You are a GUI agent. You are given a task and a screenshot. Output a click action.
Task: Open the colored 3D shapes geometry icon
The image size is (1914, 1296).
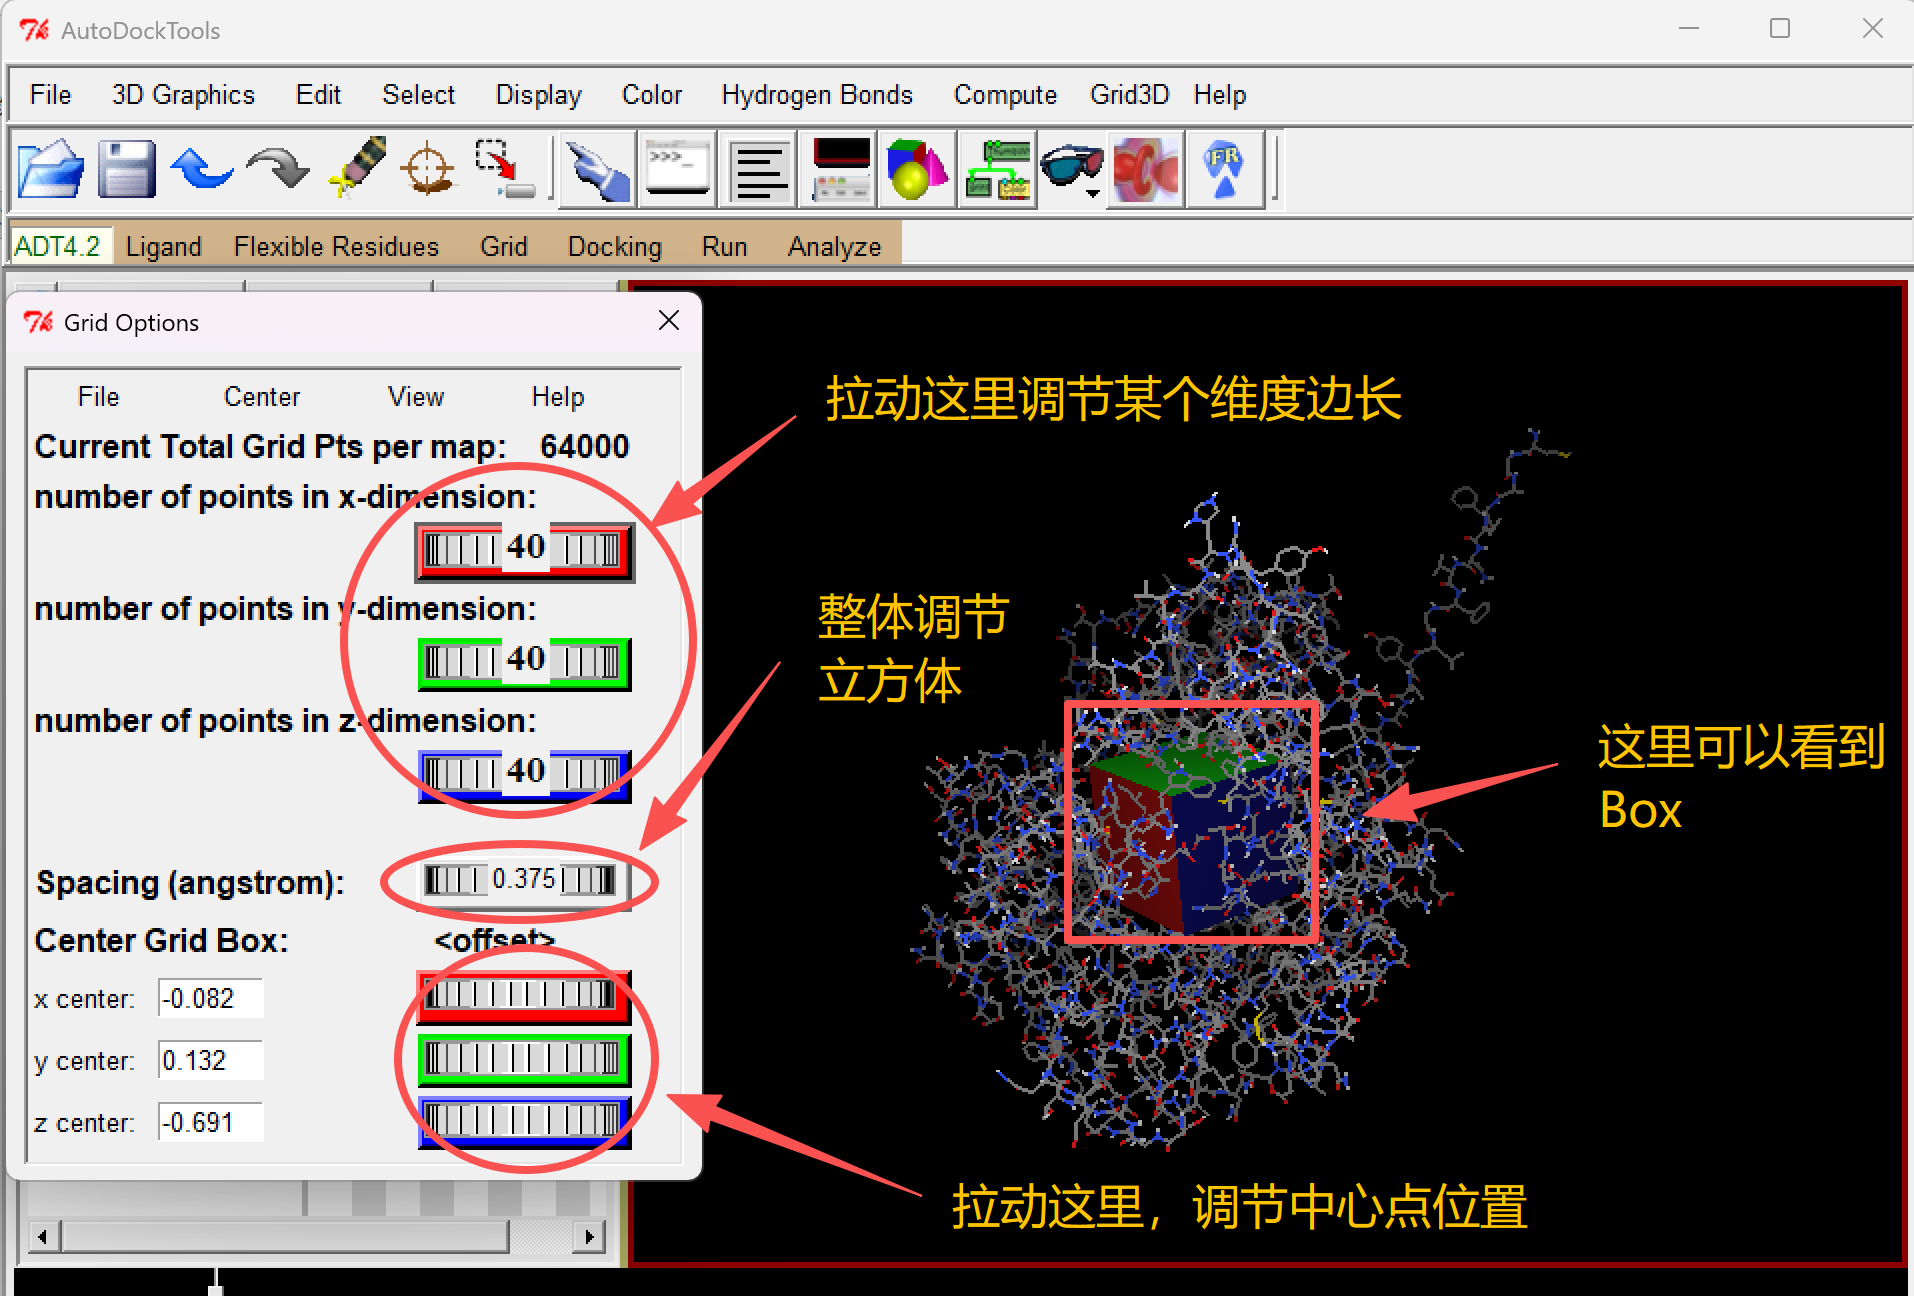[916, 168]
